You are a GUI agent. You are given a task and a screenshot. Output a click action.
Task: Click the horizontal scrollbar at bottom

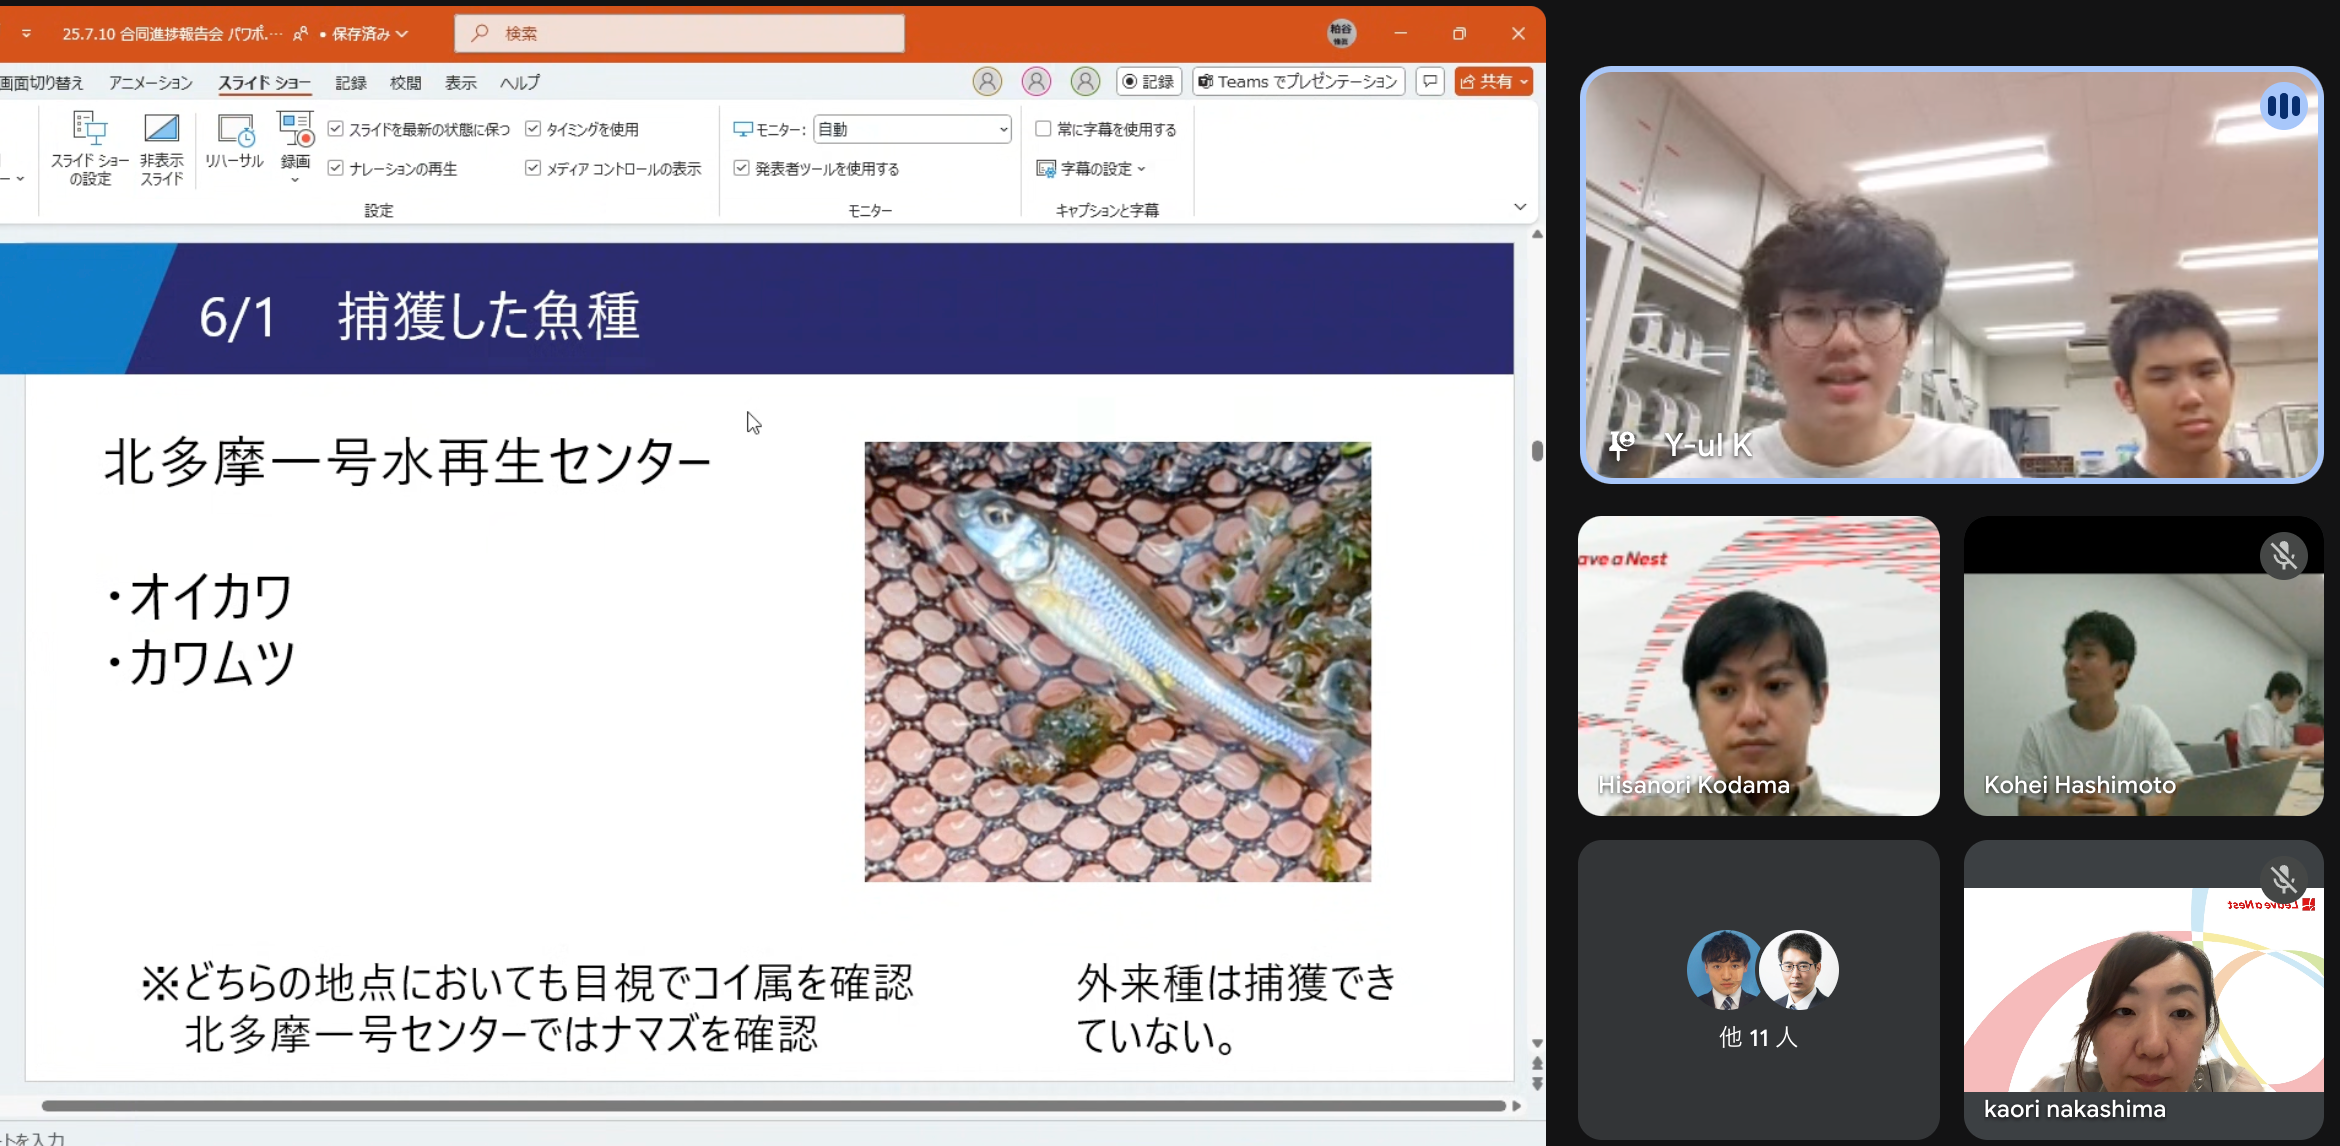[774, 1105]
